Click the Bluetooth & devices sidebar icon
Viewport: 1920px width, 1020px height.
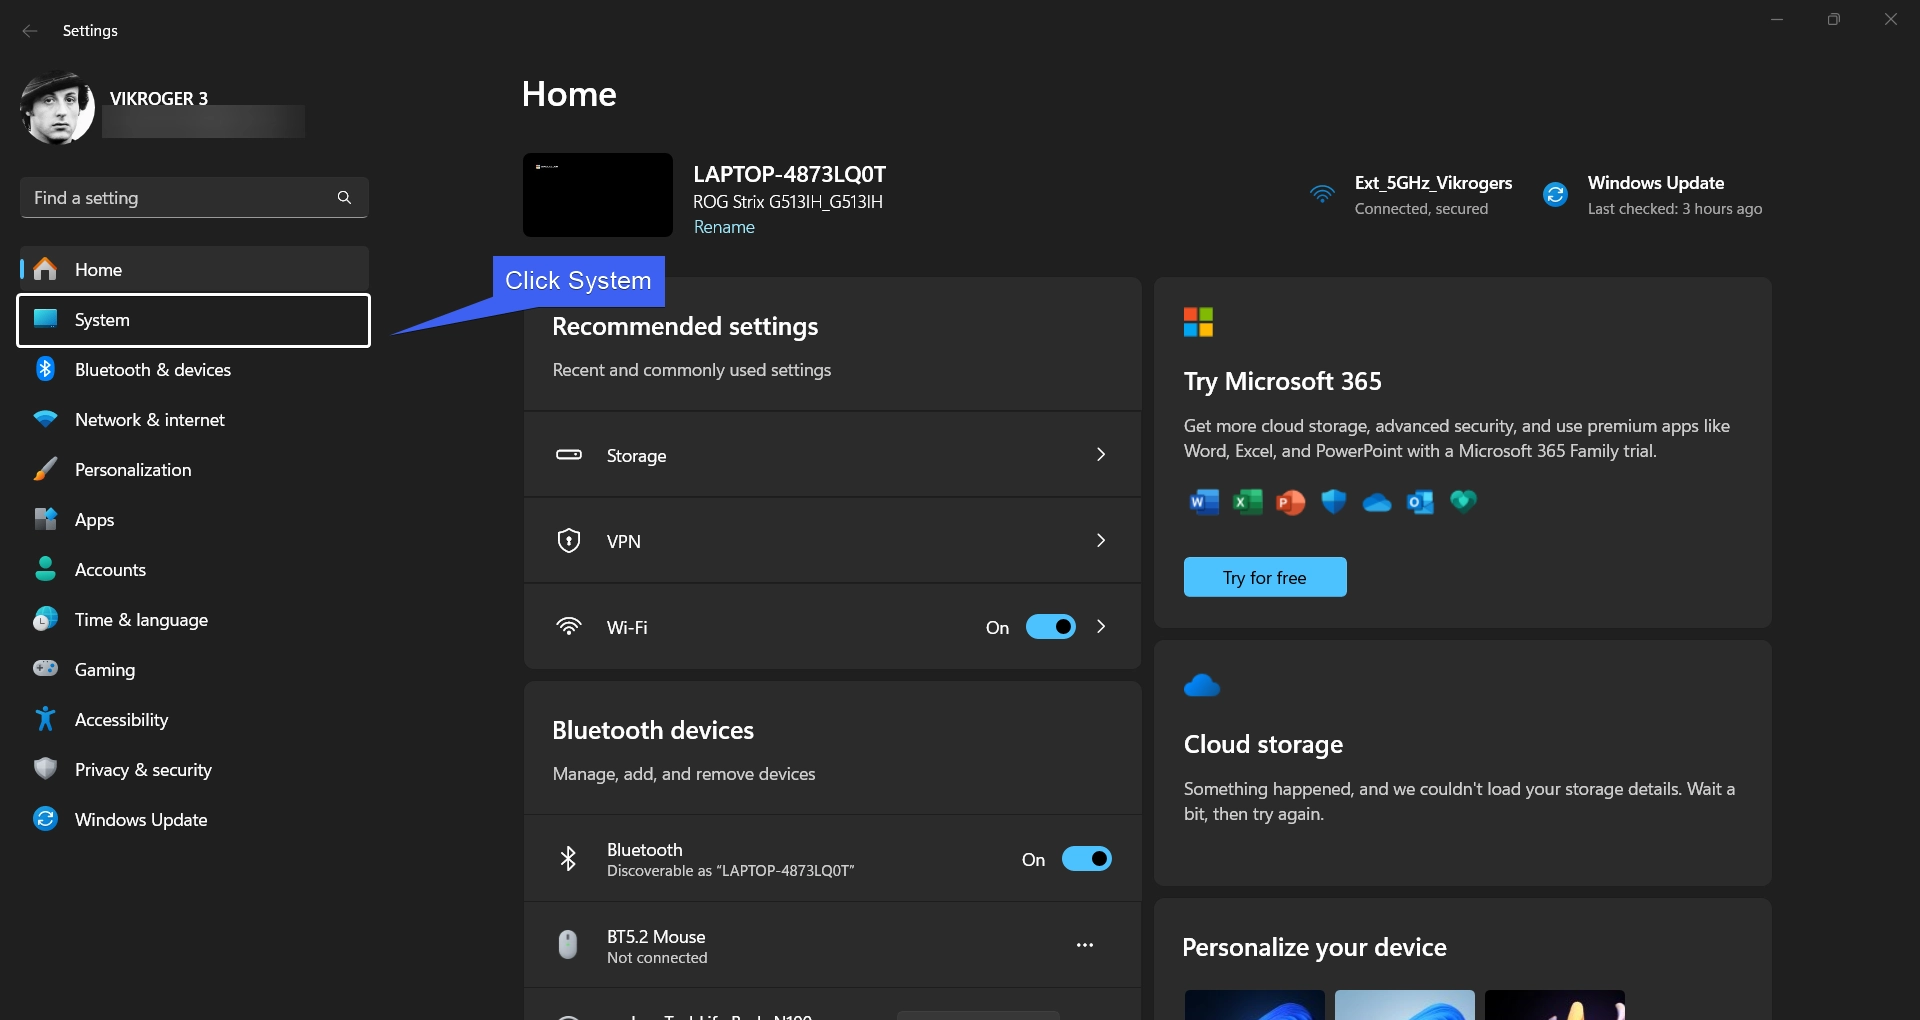point(45,369)
